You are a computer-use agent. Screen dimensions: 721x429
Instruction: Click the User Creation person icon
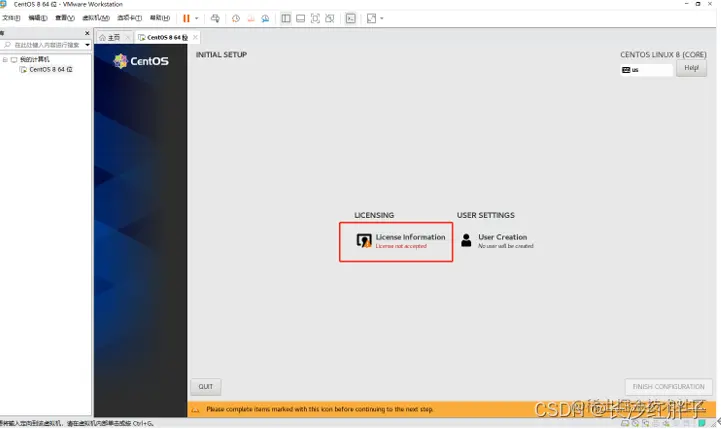pos(466,240)
